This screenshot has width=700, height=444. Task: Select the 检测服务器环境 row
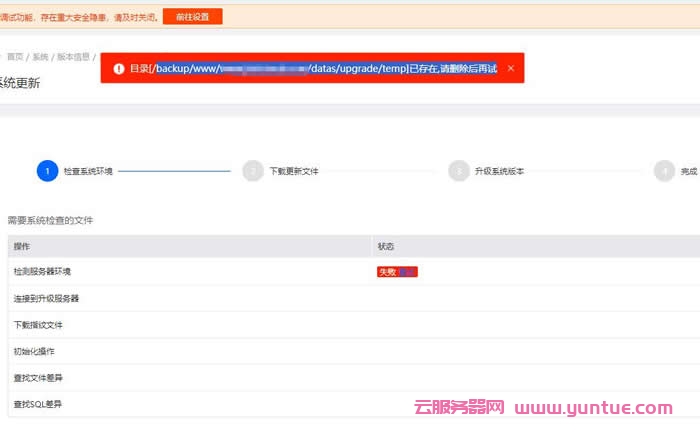42,271
